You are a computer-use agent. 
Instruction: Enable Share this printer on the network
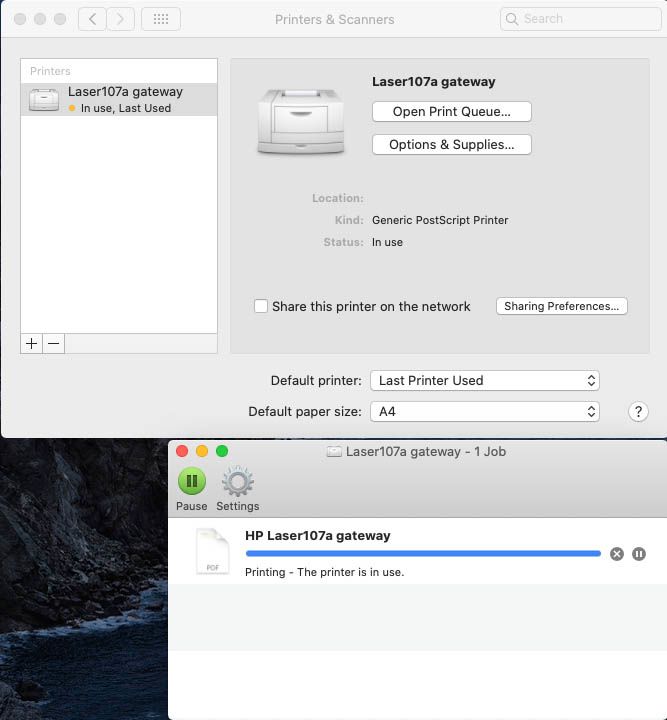261,307
